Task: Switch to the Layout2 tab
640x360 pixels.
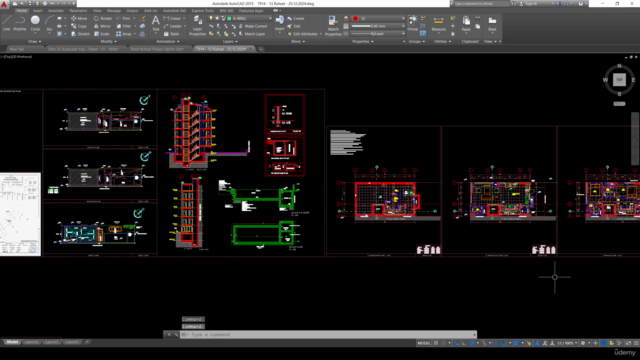Action: (32, 342)
